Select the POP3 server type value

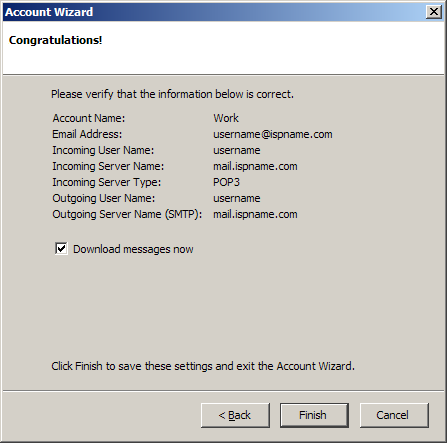point(226,182)
